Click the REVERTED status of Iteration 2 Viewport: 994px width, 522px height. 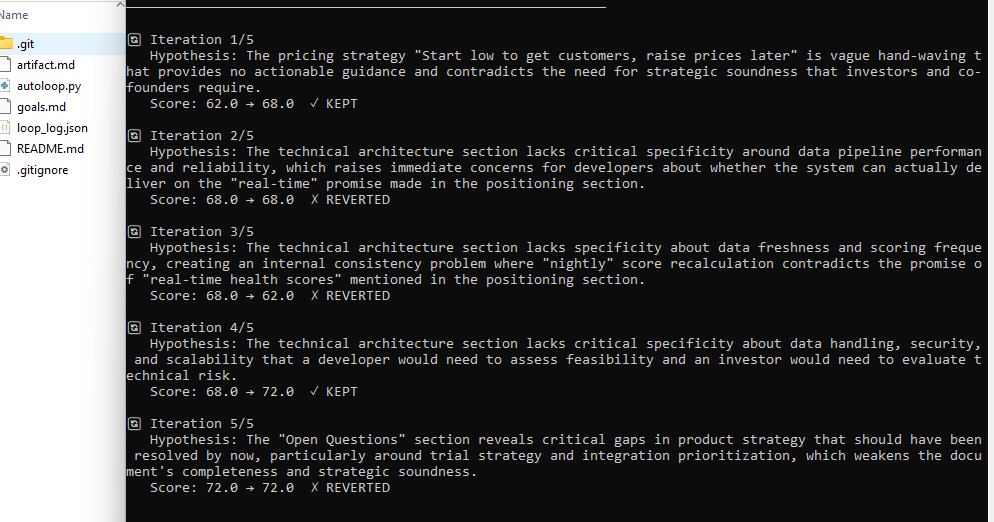pyautogui.click(x=357, y=200)
